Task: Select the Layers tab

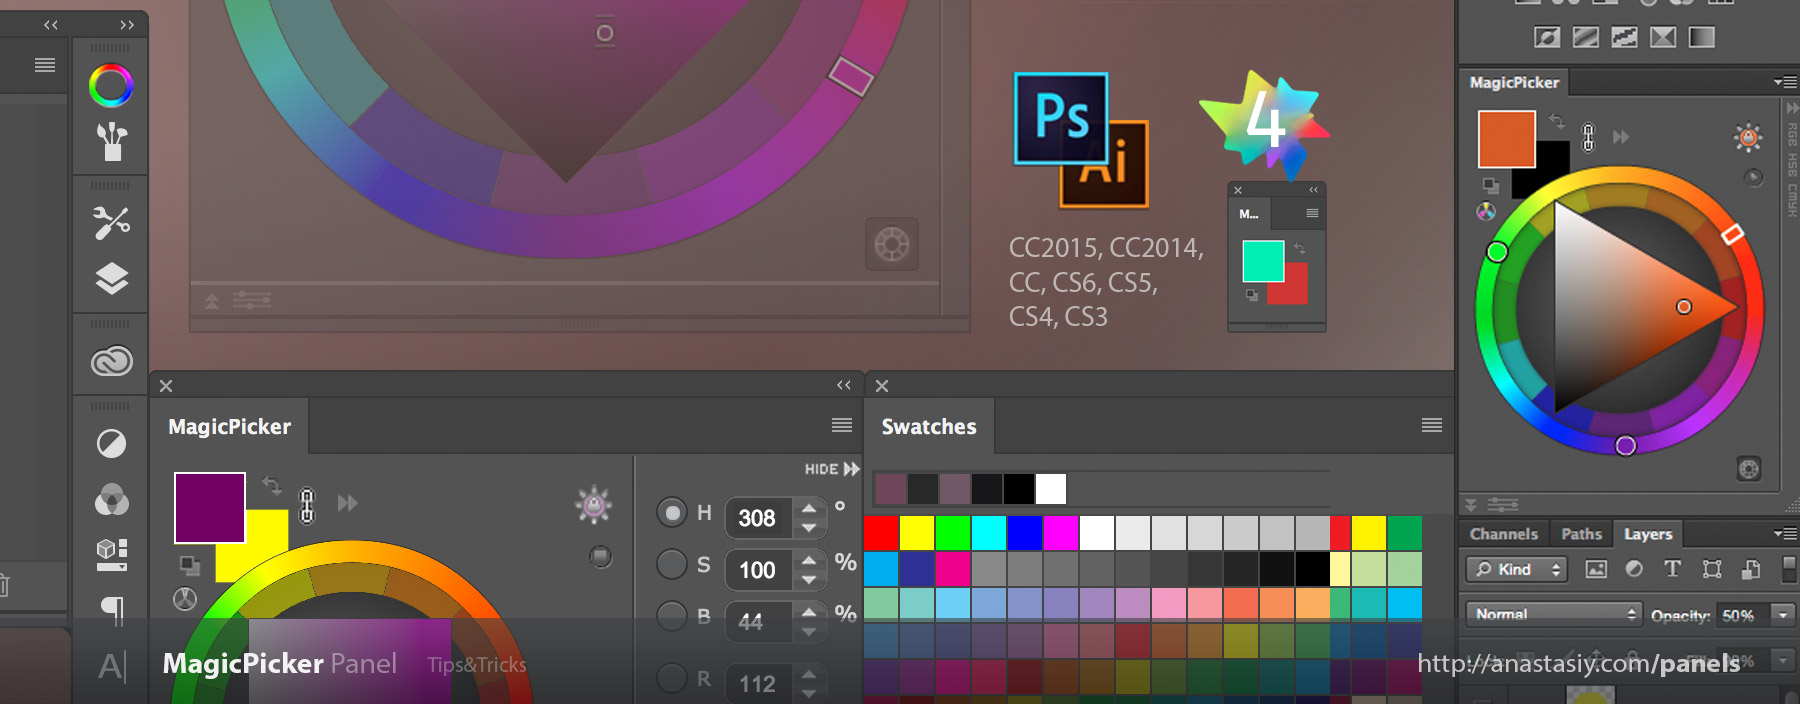Action: (x=1648, y=534)
